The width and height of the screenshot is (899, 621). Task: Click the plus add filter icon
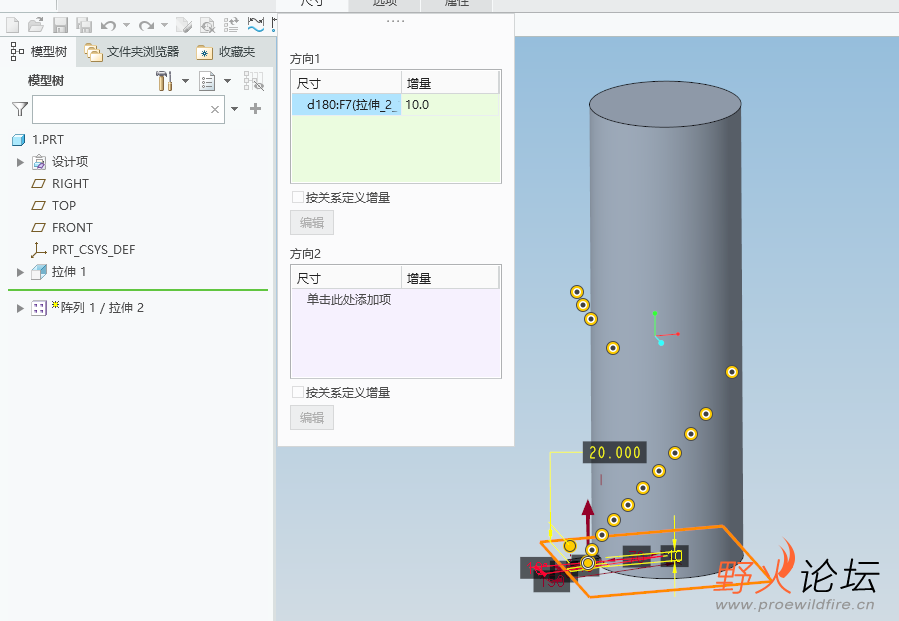coord(256,109)
